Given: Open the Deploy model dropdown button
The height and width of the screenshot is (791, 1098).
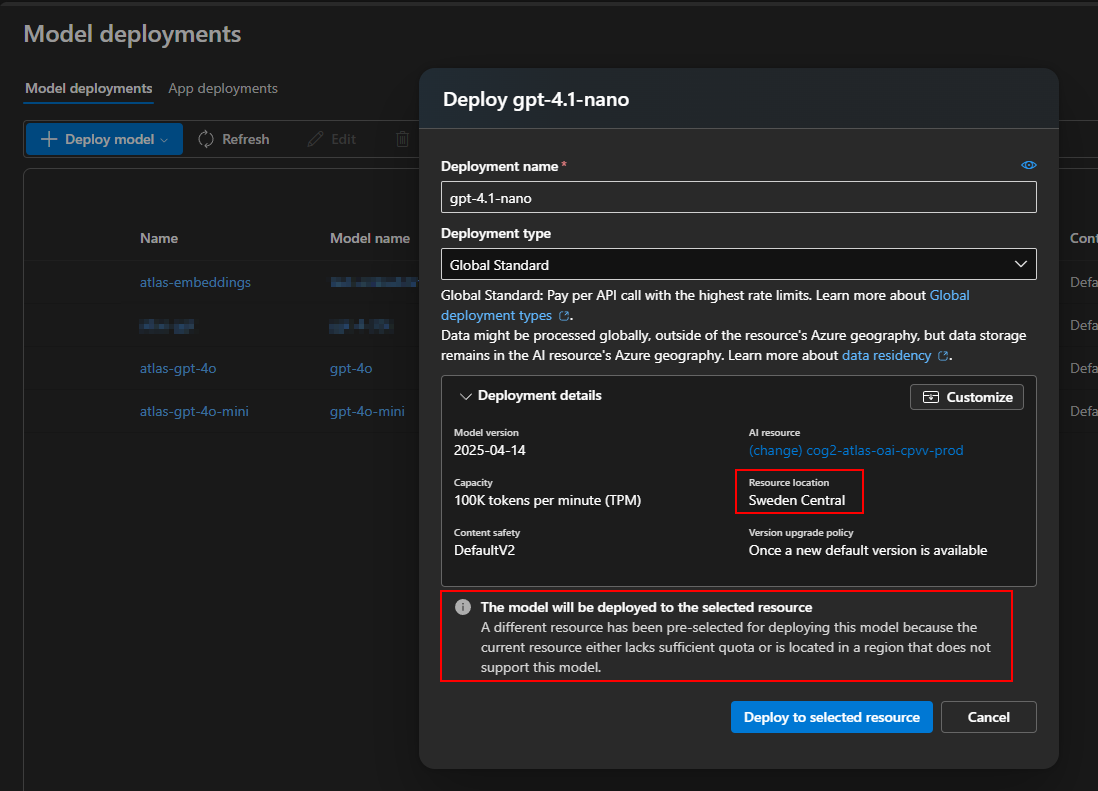Looking at the screenshot, I should (104, 139).
